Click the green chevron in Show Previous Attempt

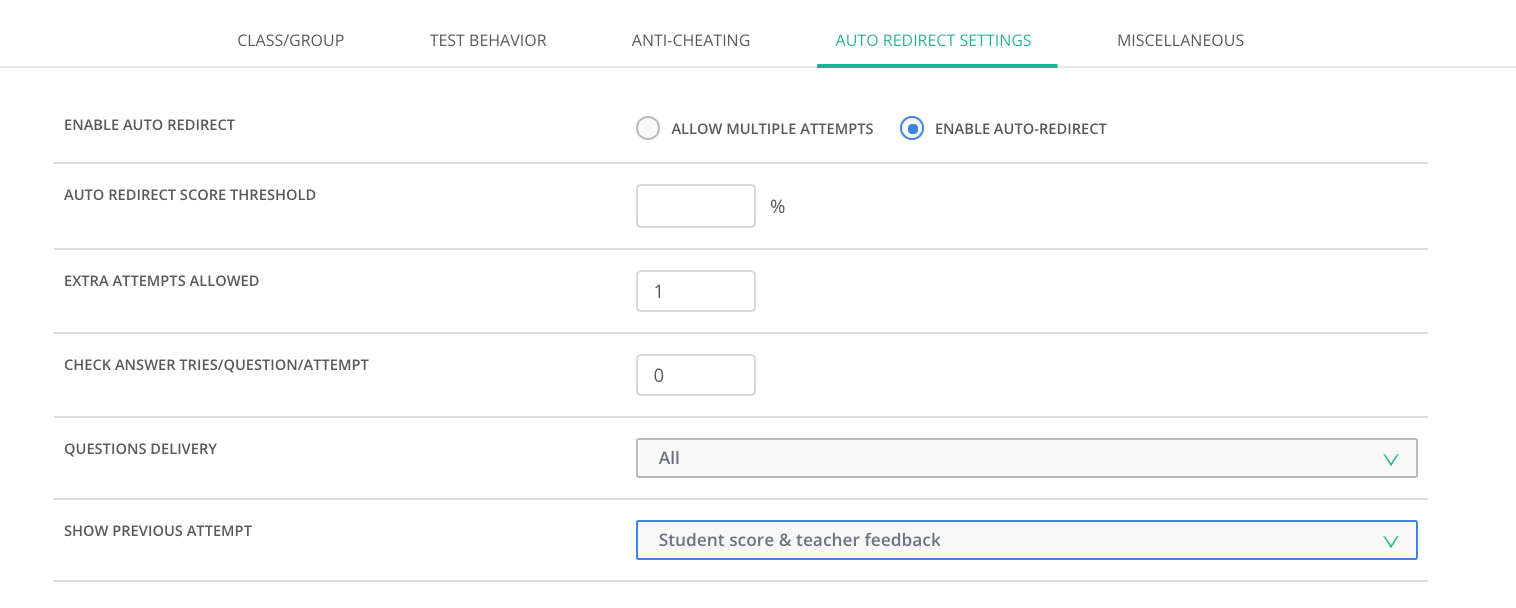point(1389,541)
